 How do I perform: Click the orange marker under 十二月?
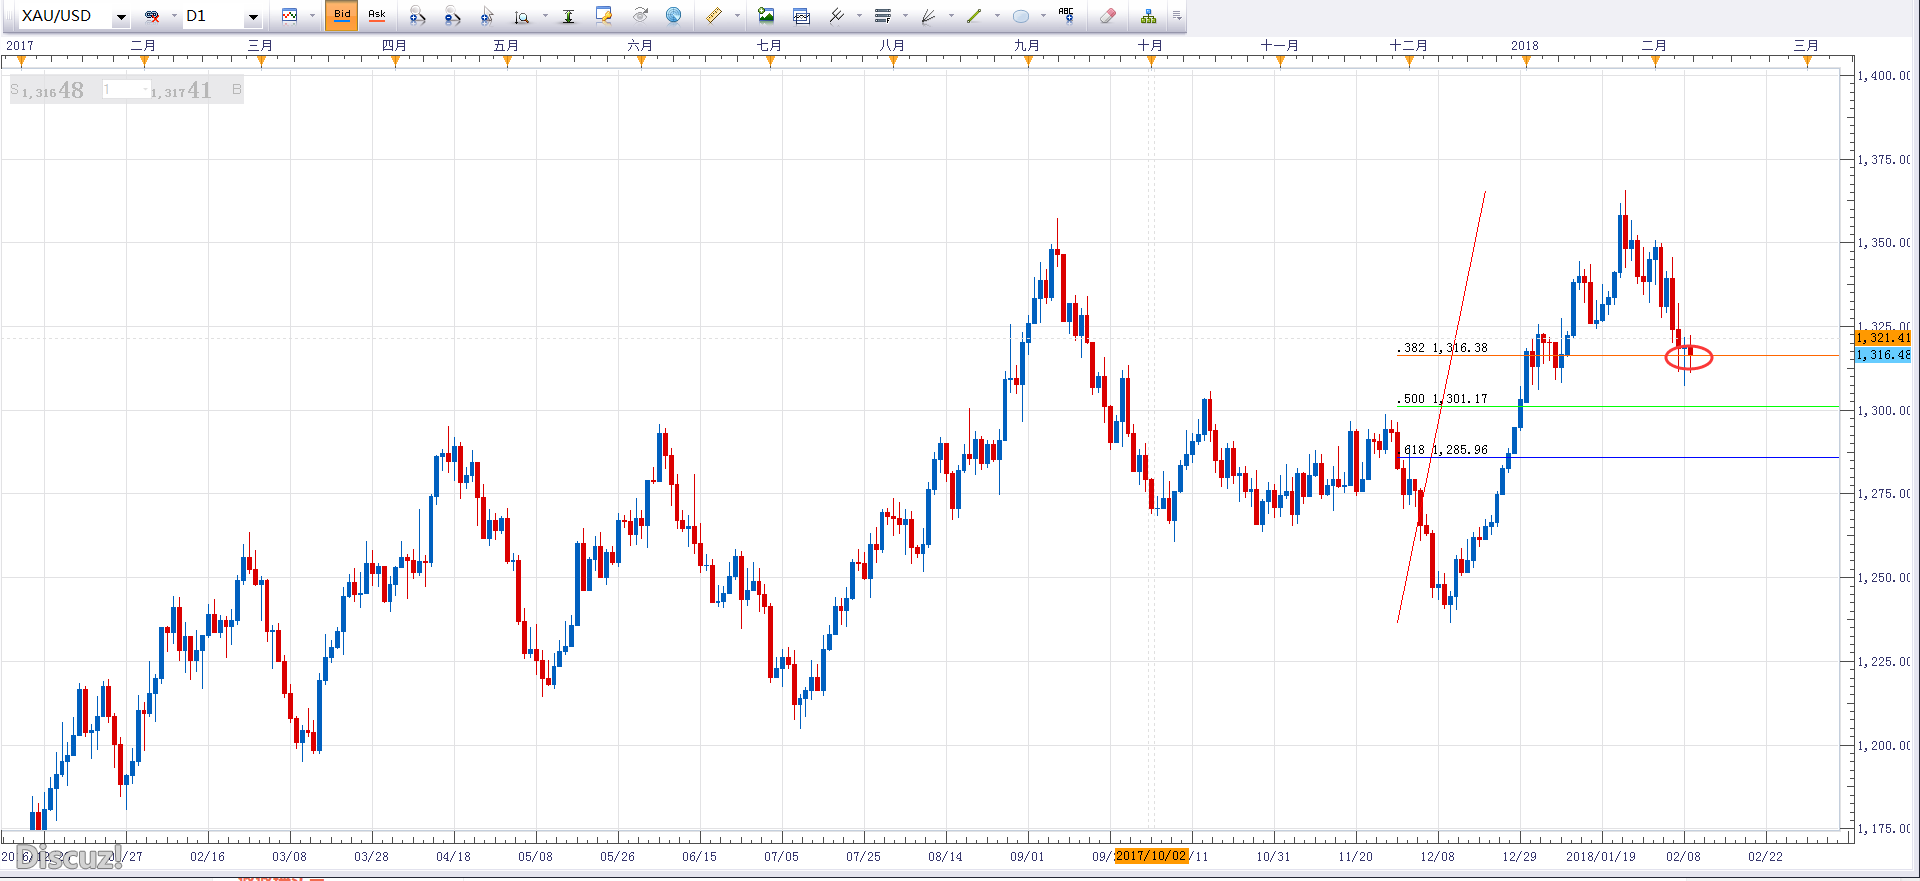(x=1410, y=61)
